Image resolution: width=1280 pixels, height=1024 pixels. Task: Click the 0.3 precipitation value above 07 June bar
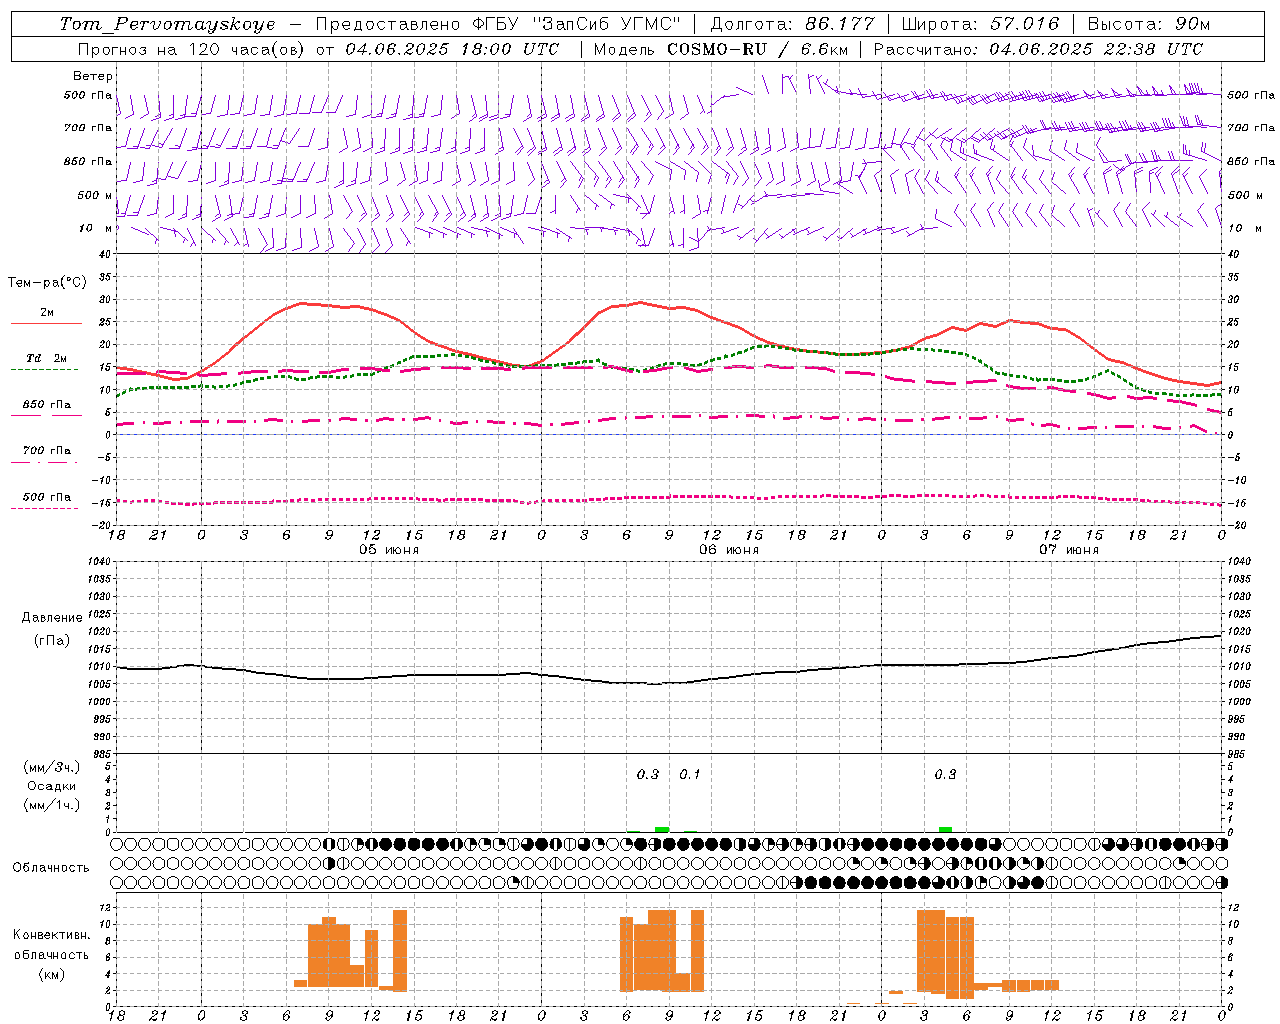point(945,774)
